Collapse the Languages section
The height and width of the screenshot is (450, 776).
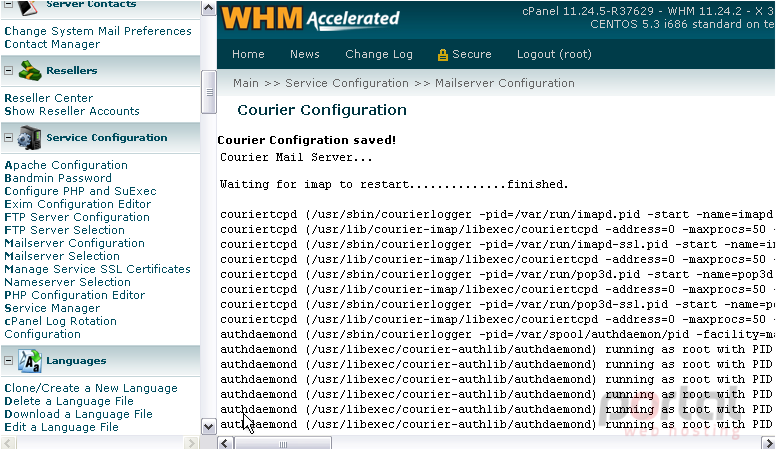(x=8, y=361)
